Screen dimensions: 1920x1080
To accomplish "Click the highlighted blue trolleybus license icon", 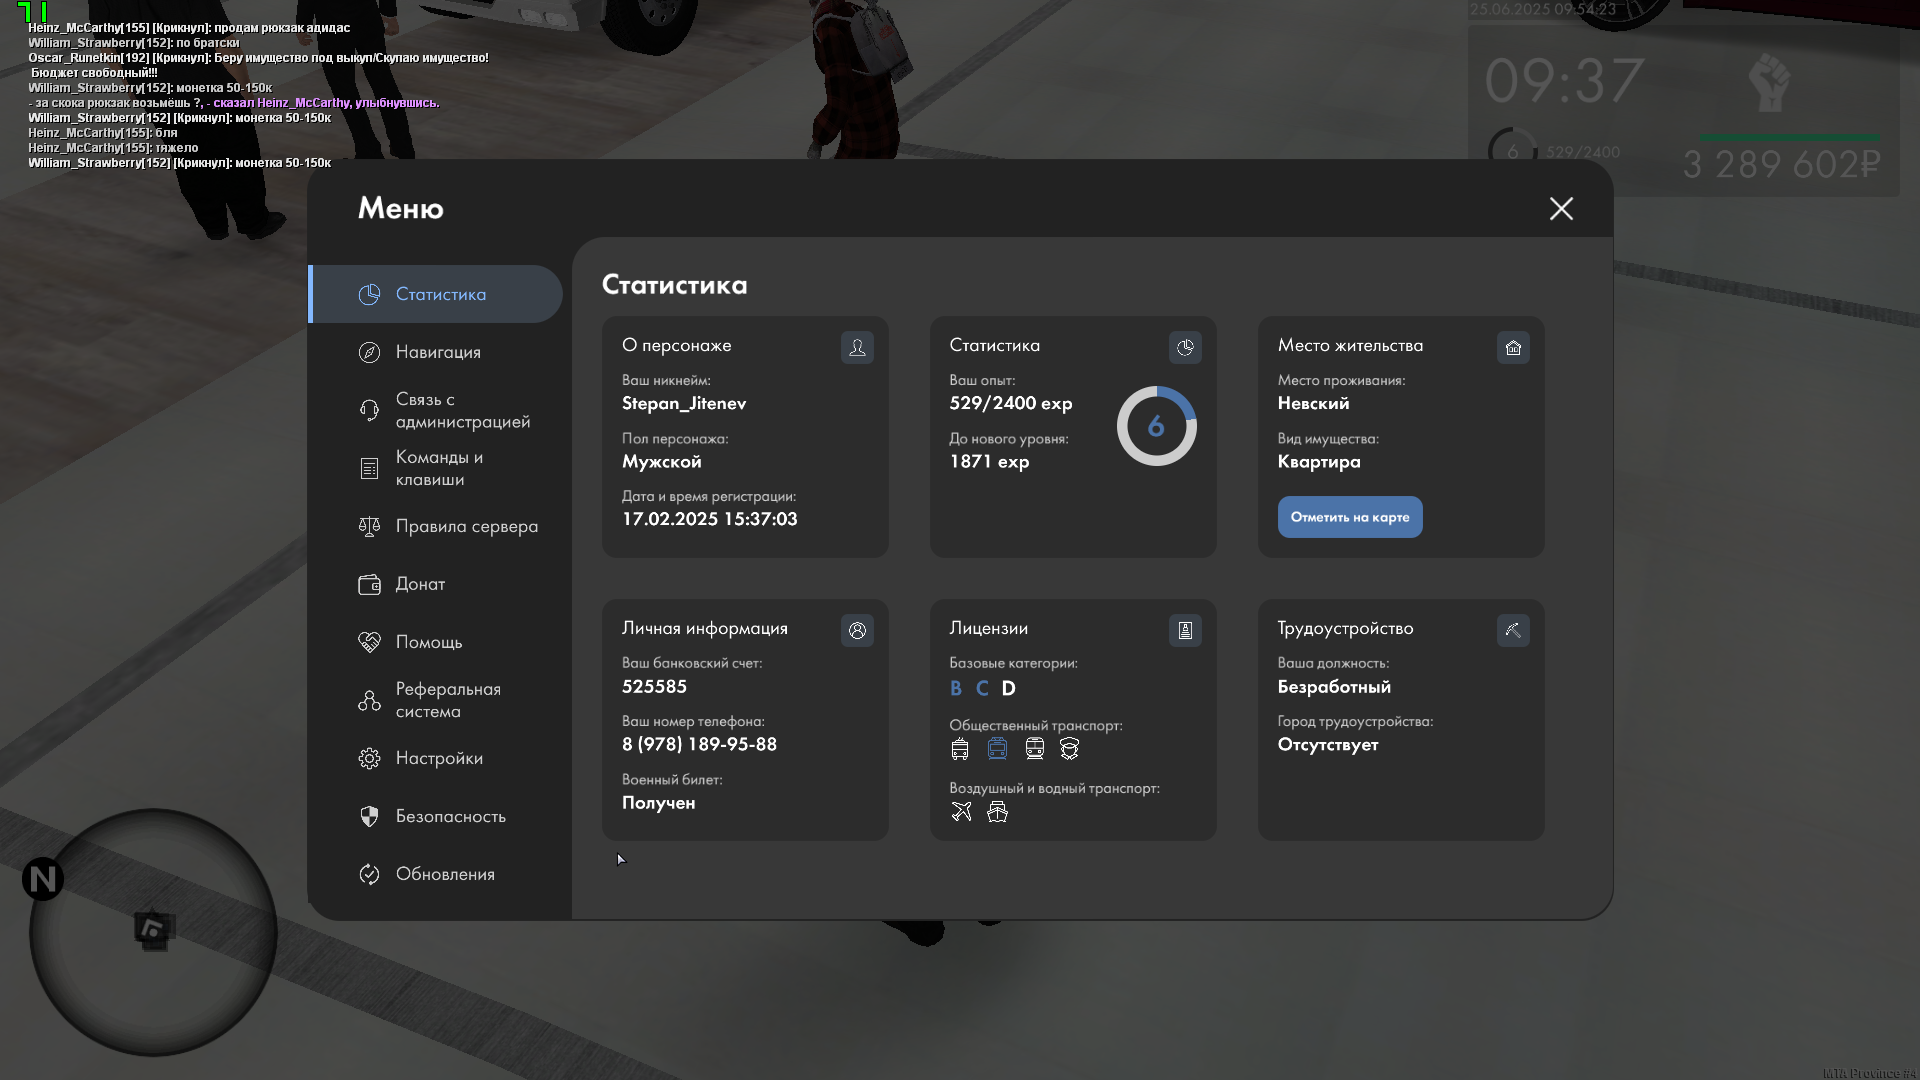I will (x=997, y=749).
